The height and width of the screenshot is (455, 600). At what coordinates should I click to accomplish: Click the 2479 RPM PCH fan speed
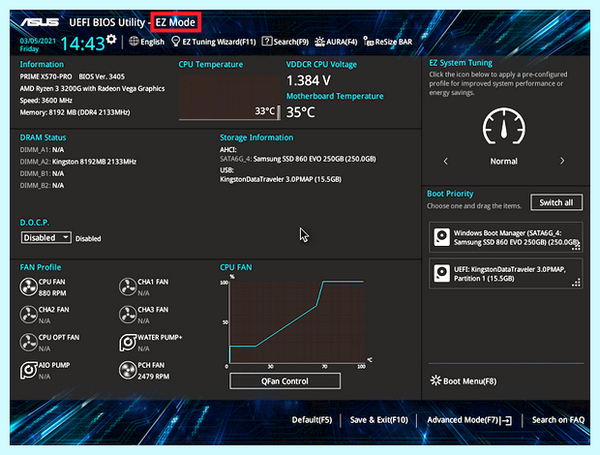tap(153, 377)
